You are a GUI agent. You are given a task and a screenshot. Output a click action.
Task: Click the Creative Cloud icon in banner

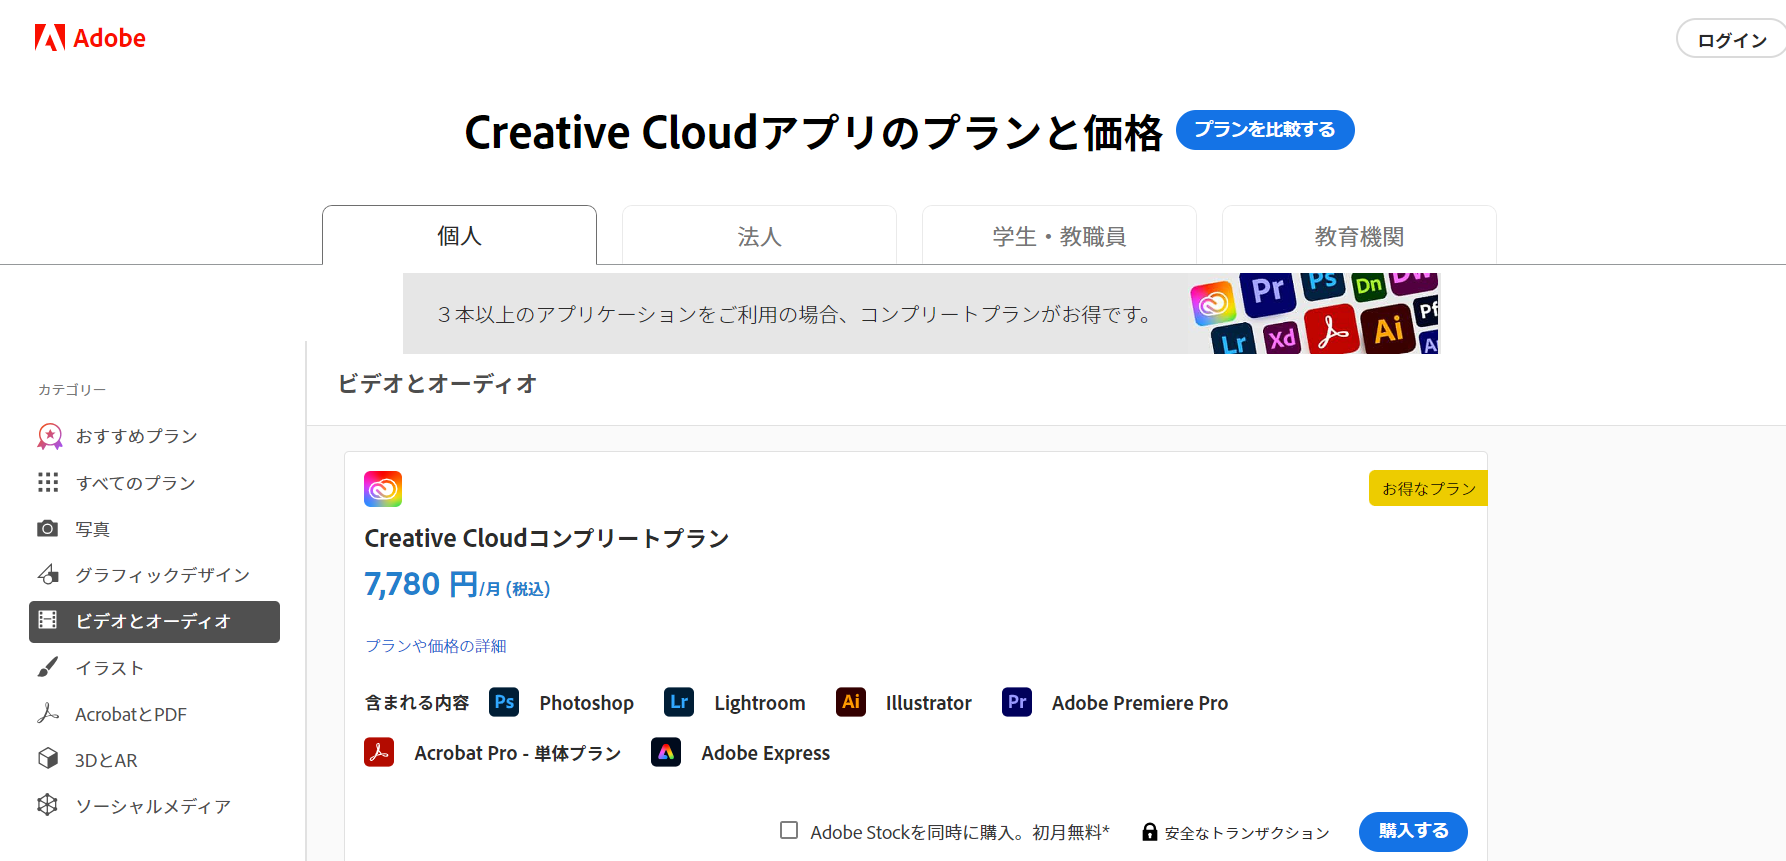tap(1213, 303)
